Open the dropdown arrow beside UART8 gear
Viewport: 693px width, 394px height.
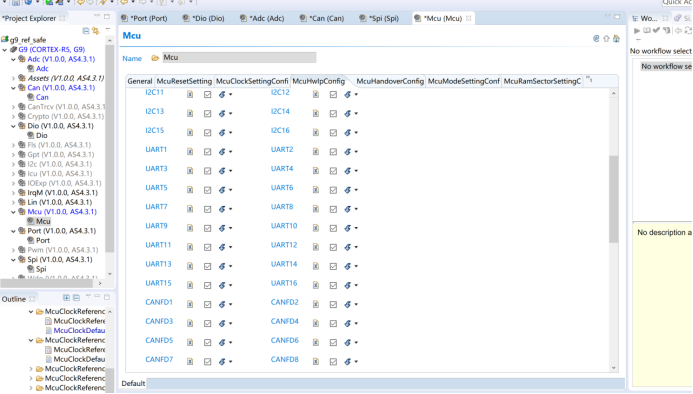356,209
